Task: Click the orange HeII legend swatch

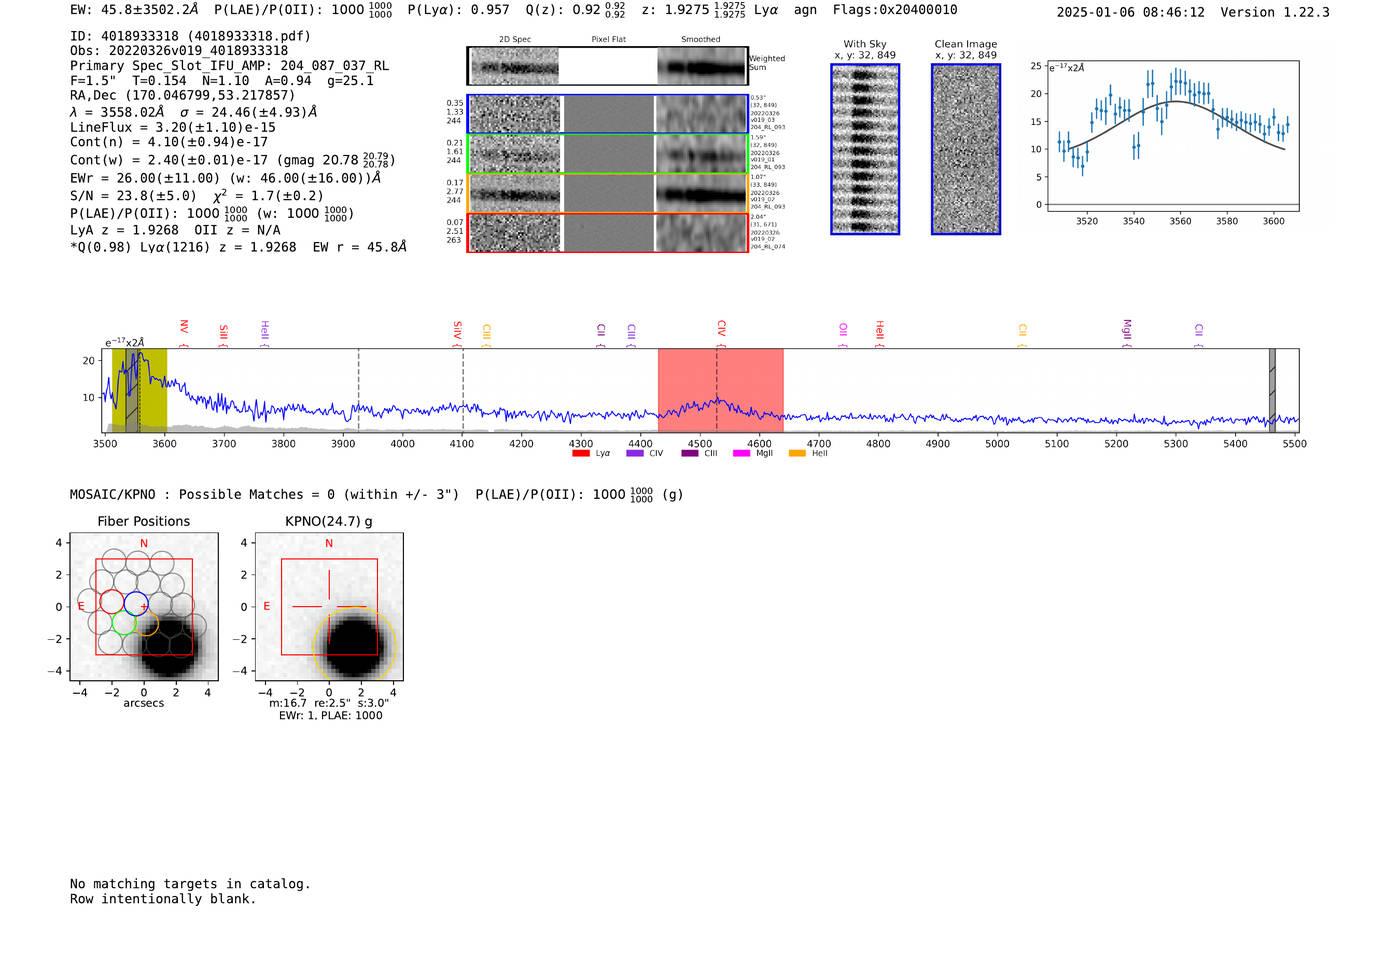Action: (x=797, y=454)
